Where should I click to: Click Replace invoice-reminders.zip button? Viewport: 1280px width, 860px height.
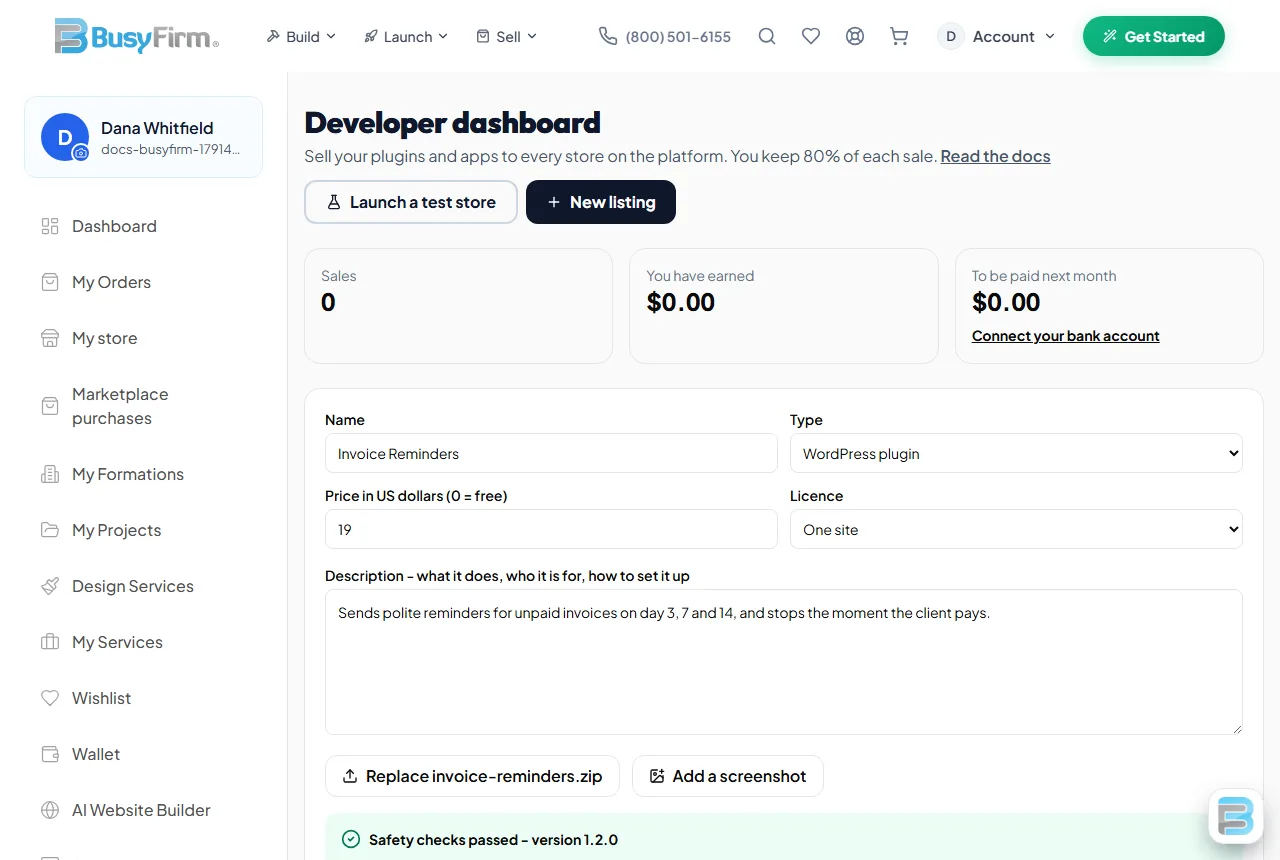(472, 776)
